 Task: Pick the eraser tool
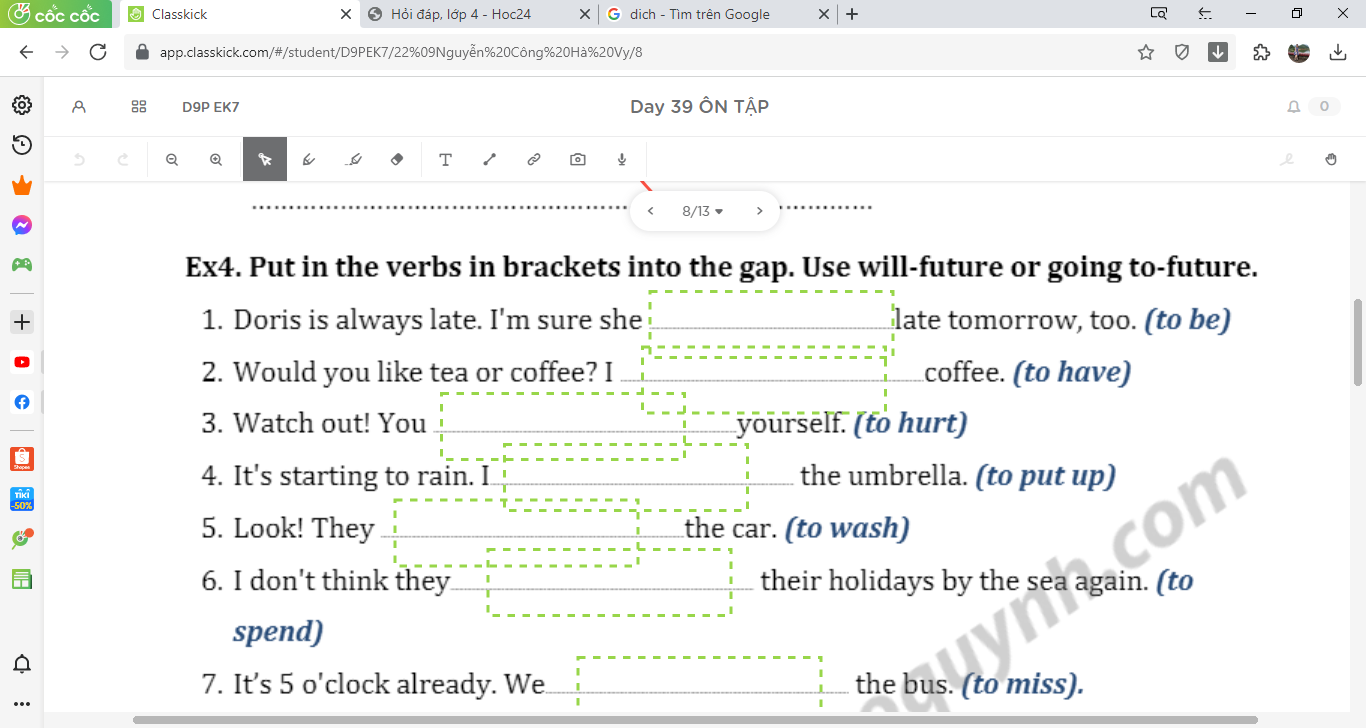point(397,159)
